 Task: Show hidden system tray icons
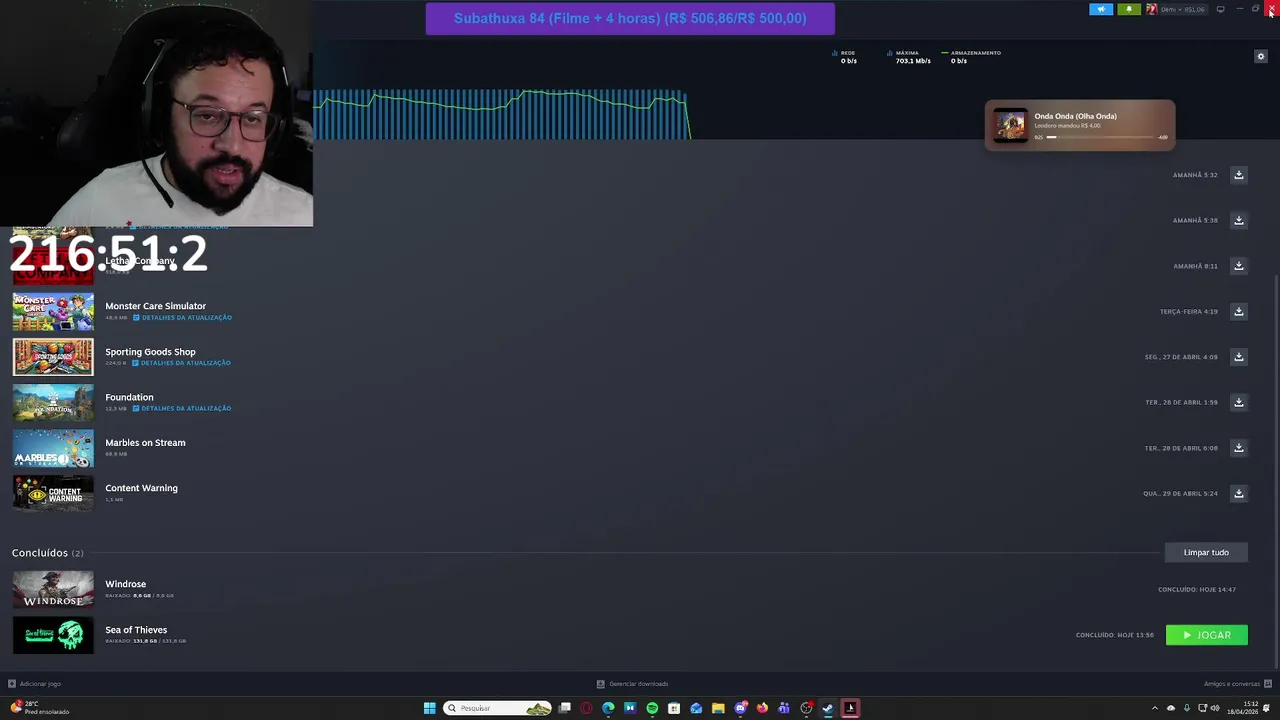(1155, 708)
